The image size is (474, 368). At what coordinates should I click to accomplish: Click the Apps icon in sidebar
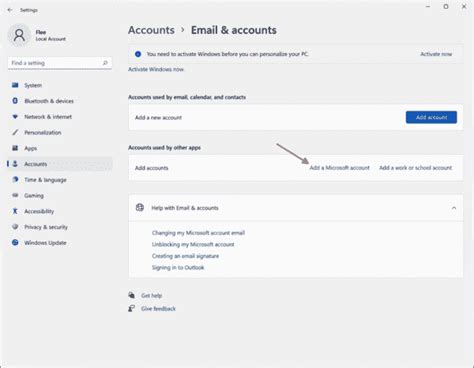15,148
